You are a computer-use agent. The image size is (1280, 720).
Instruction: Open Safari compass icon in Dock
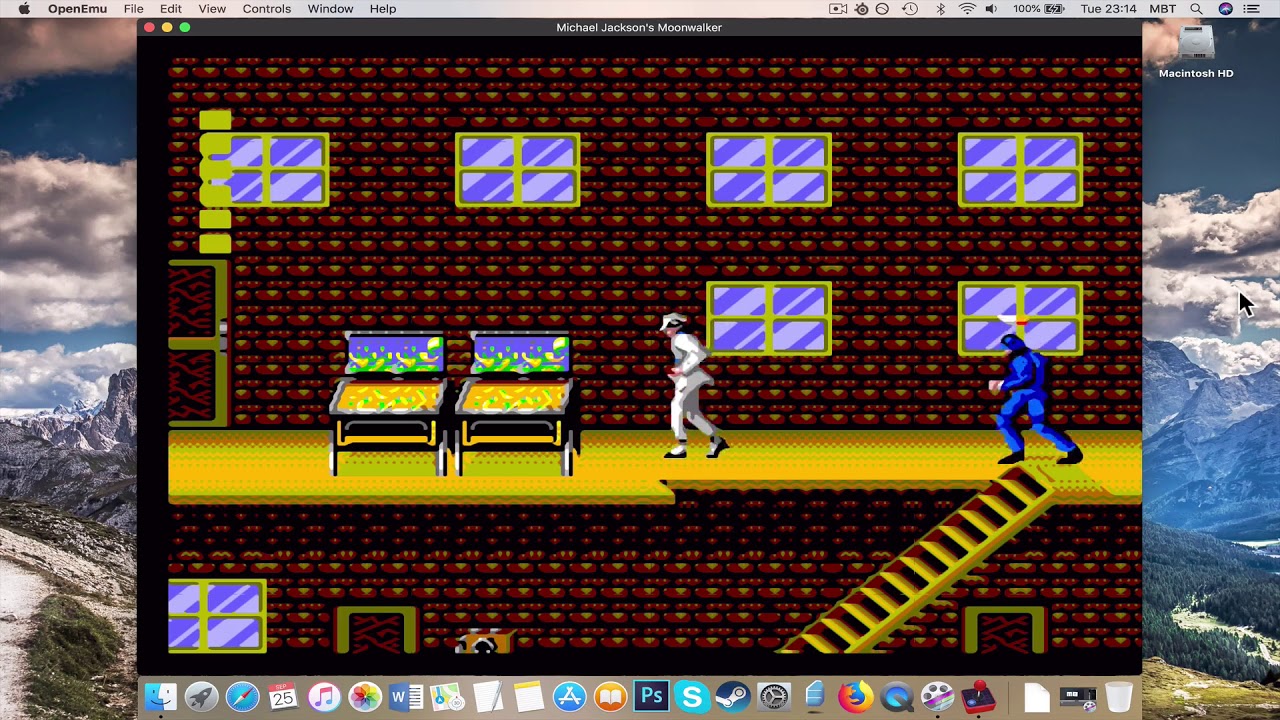(x=242, y=697)
